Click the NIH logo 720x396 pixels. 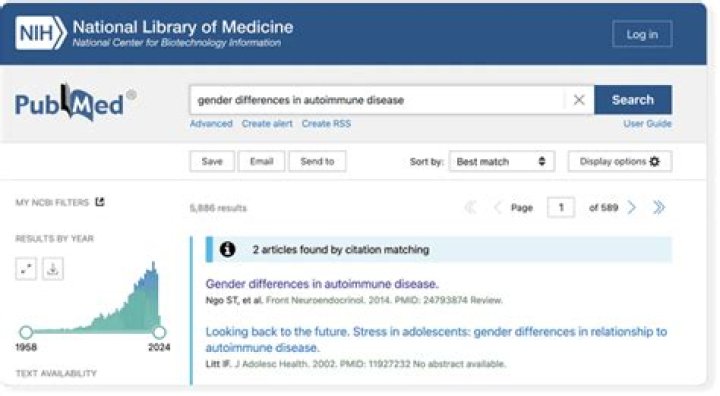pyautogui.click(x=40, y=33)
